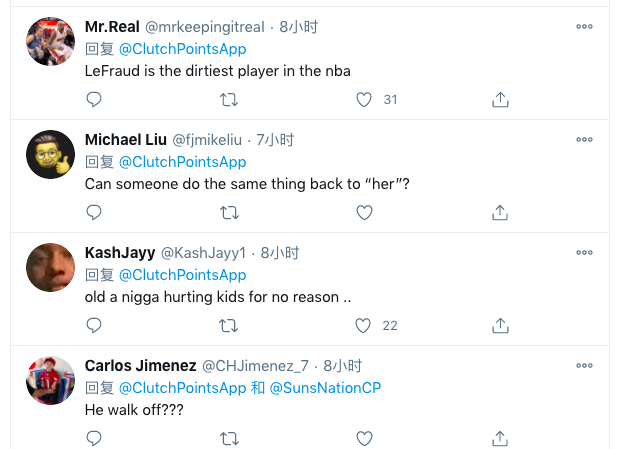The height and width of the screenshot is (449, 620).
Task: Like KashJayy's tweet with 22 likes
Action: pos(365,325)
